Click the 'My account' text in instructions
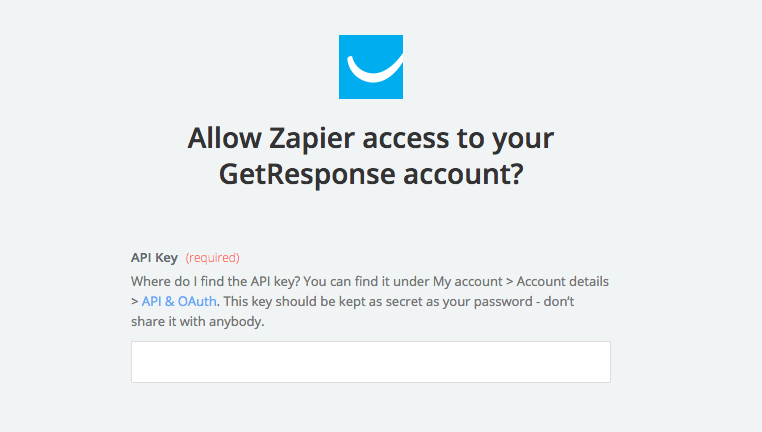Image resolution: width=762 pixels, height=432 pixels. pyautogui.click(x=468, y=281)
